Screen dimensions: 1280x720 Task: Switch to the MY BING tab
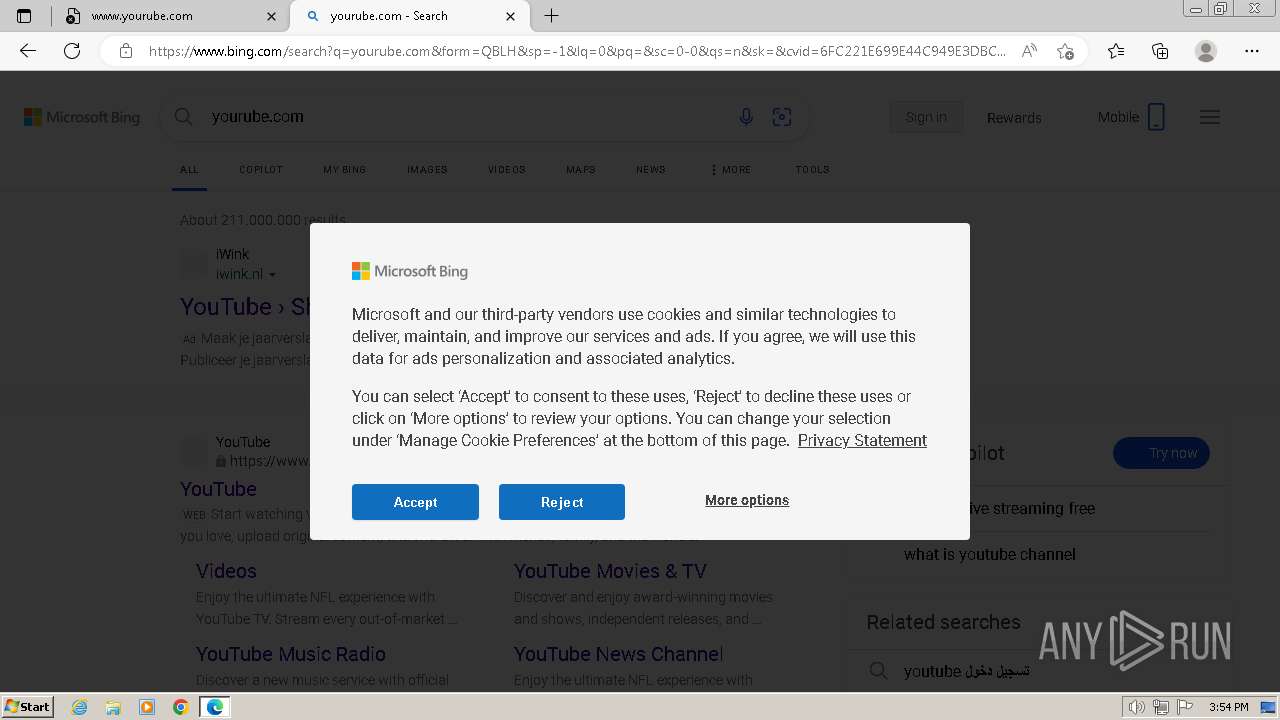coord(345,169)
